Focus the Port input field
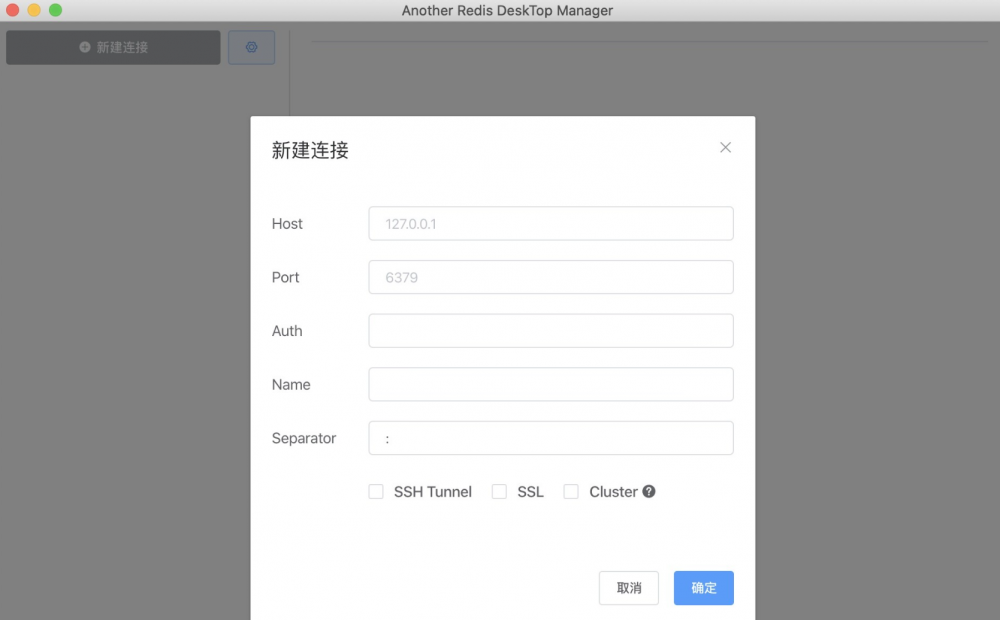 [551, 277]
